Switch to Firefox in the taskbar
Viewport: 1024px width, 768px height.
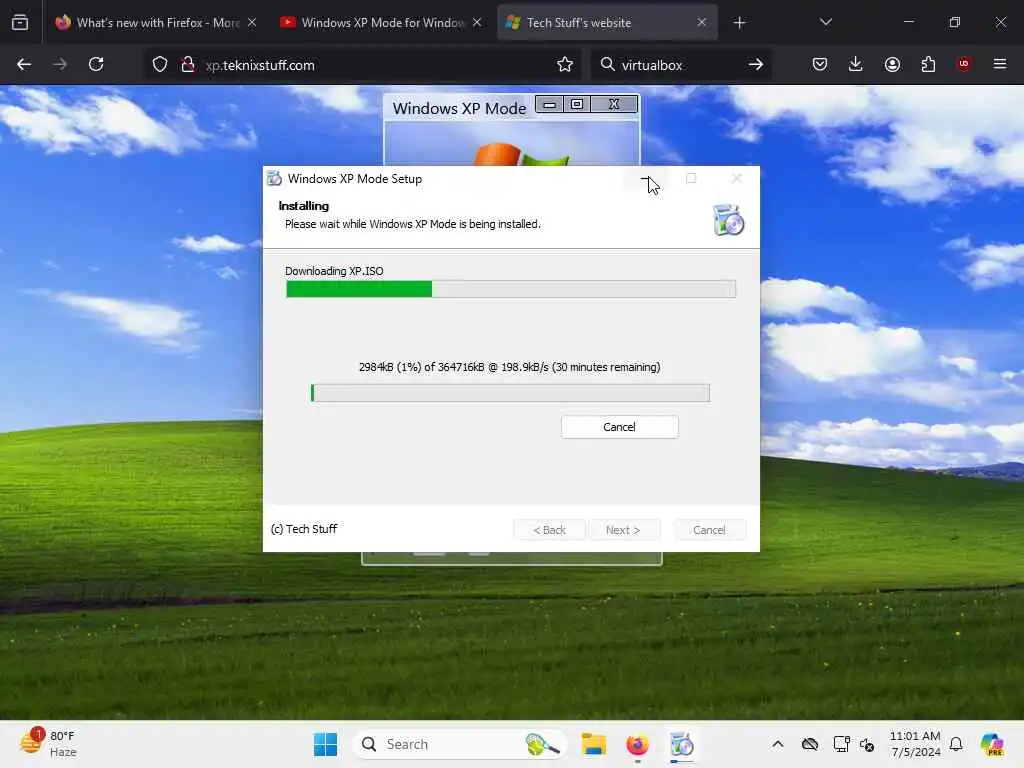(637, 744)
